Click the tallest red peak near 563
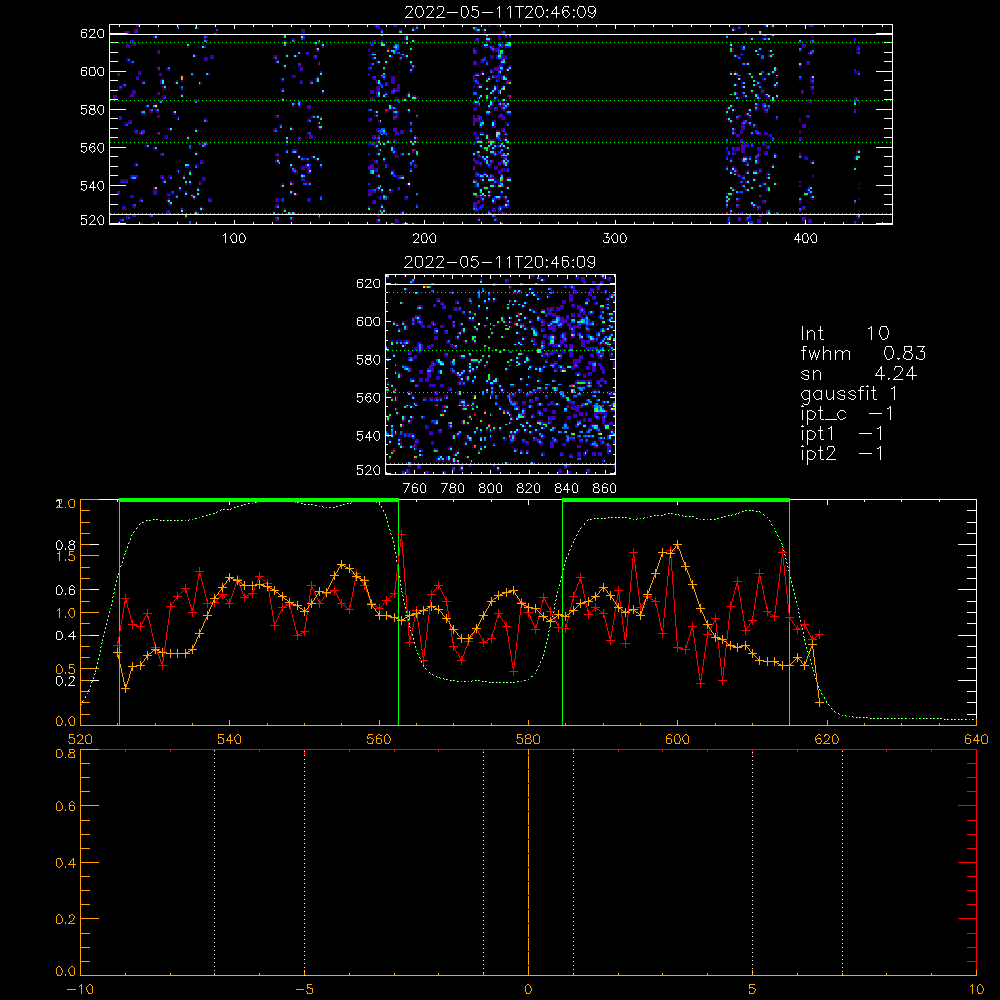This screenshot has width=1000, height=1000. (402, 533)
